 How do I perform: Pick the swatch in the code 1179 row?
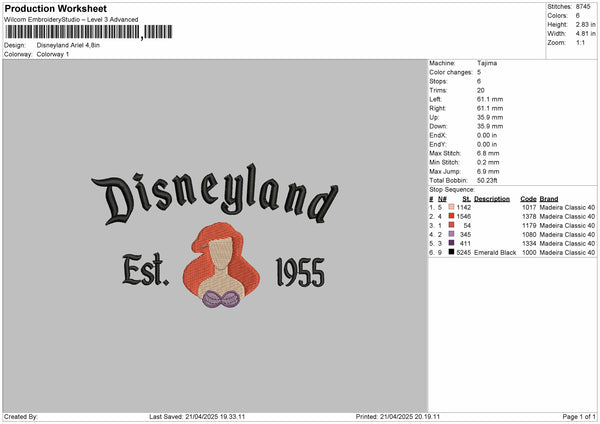452,225
